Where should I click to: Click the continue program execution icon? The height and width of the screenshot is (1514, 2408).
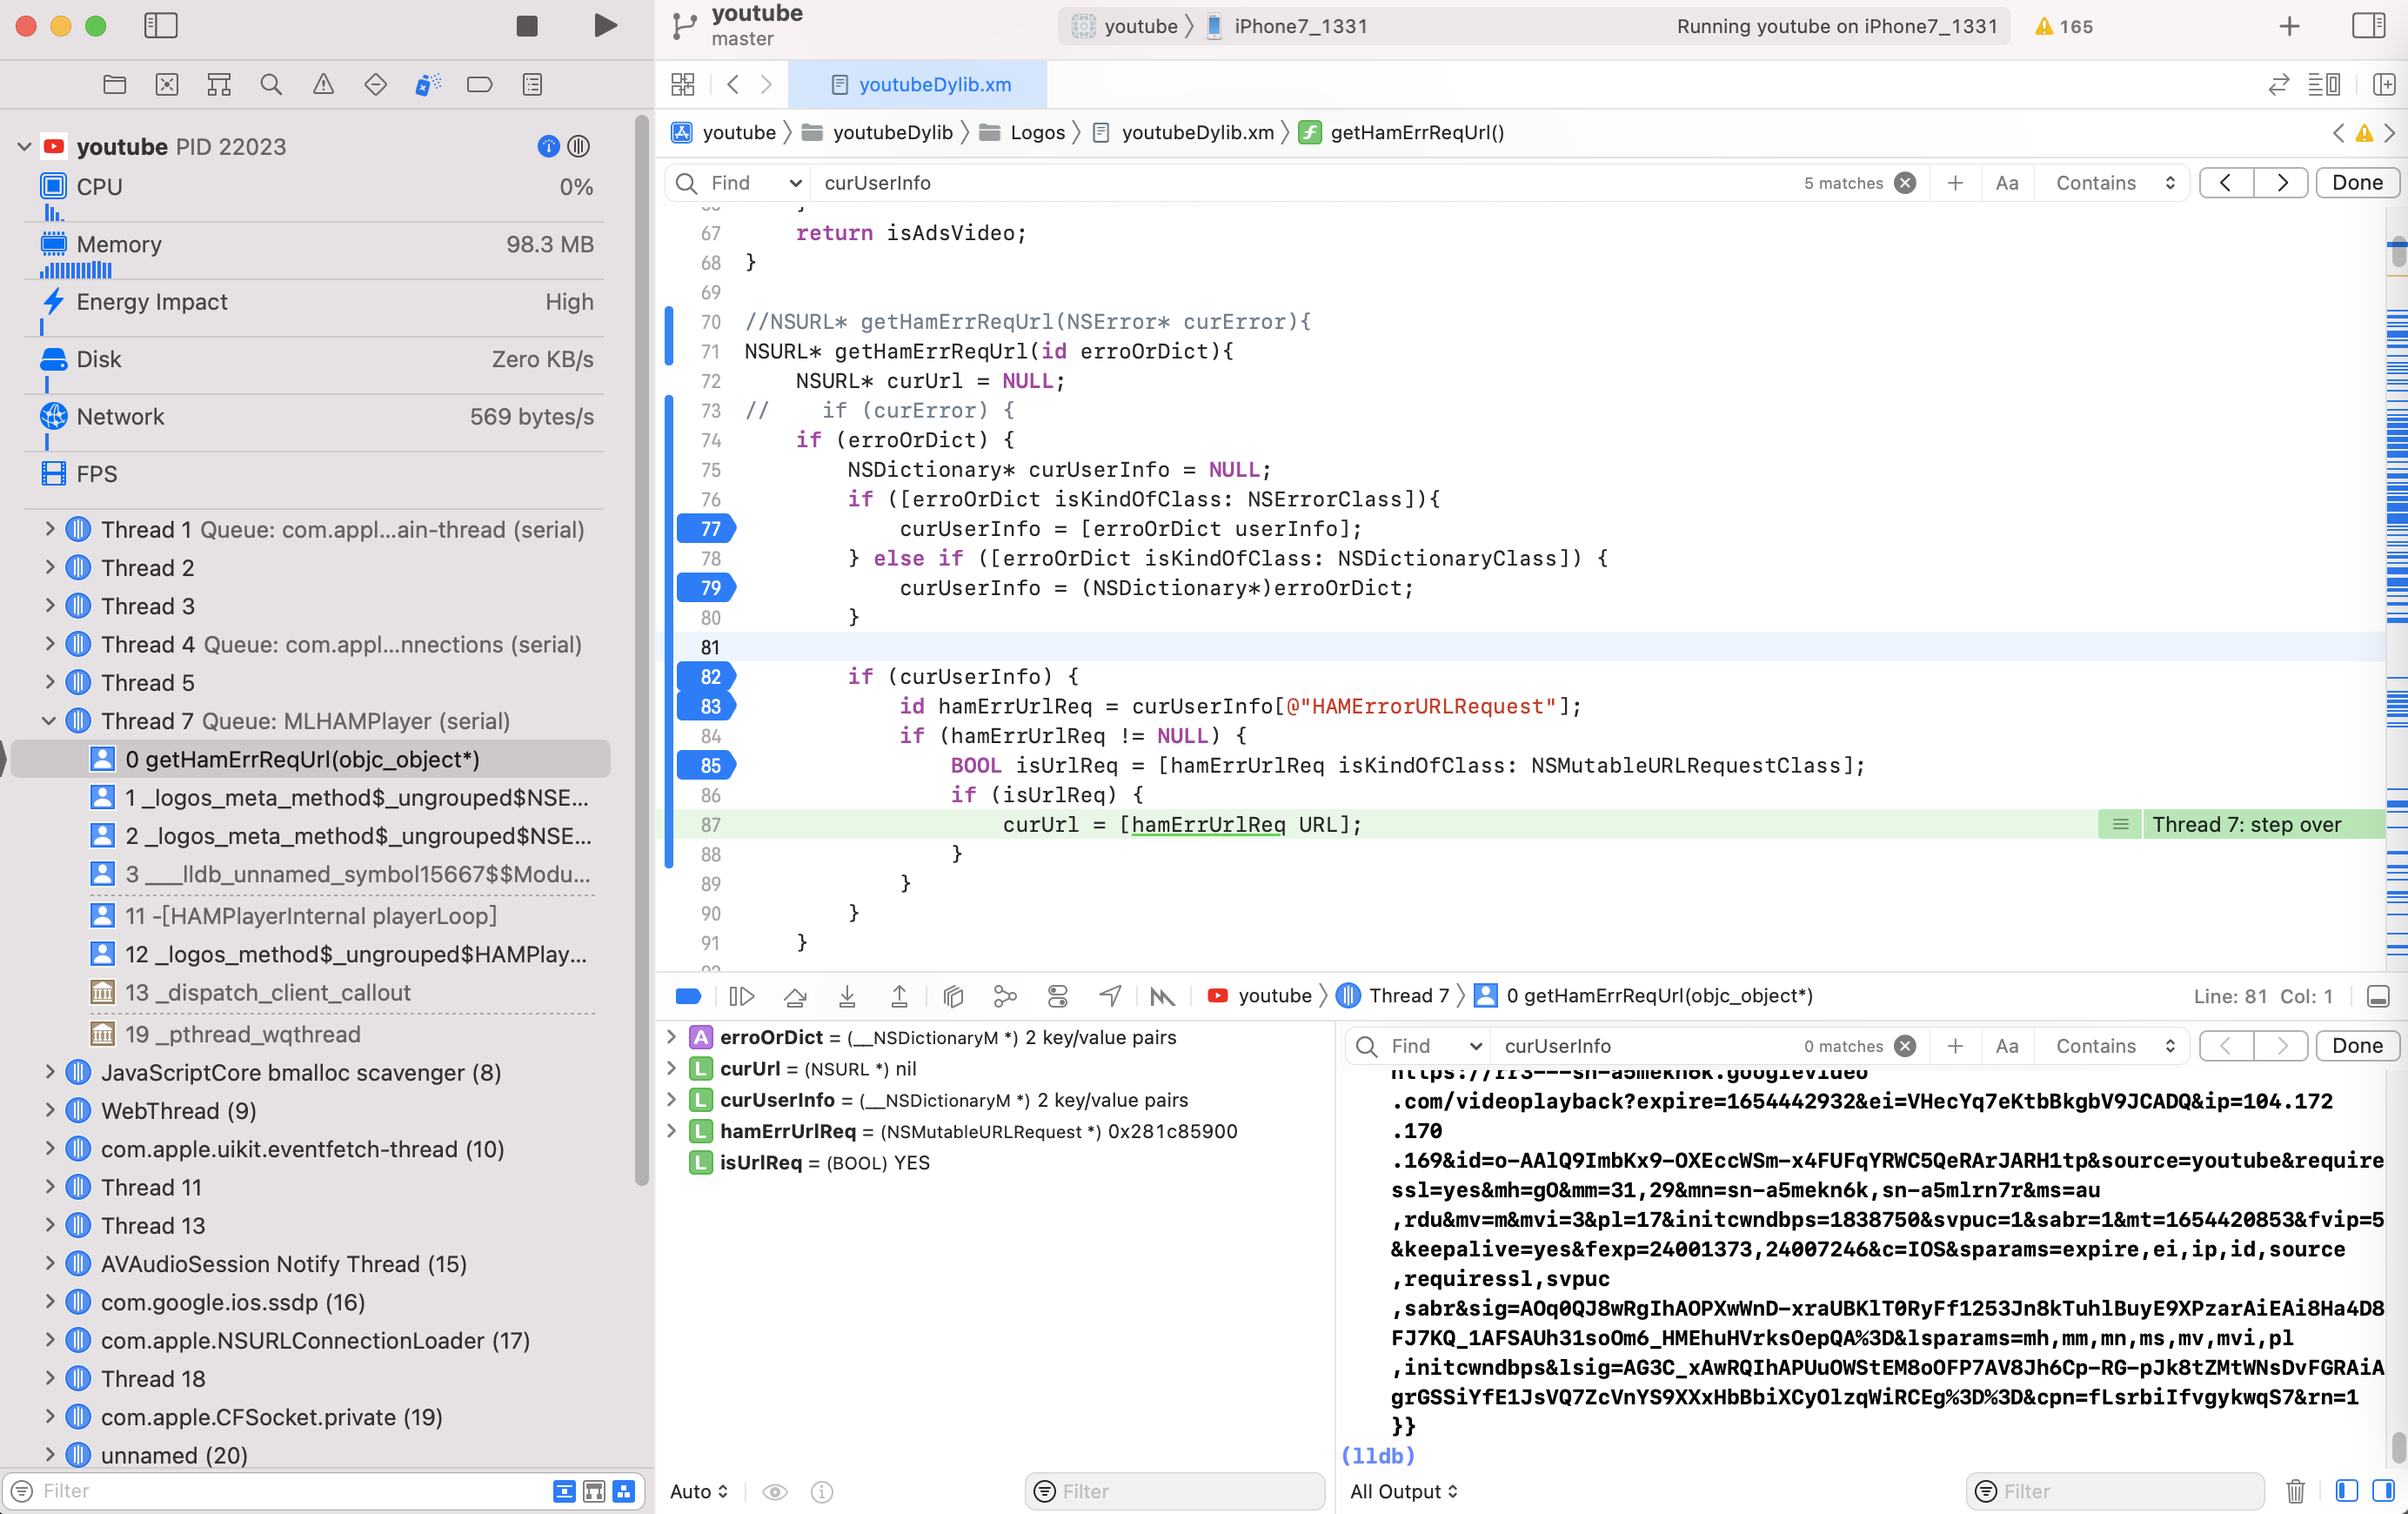[x=741, y=995]
